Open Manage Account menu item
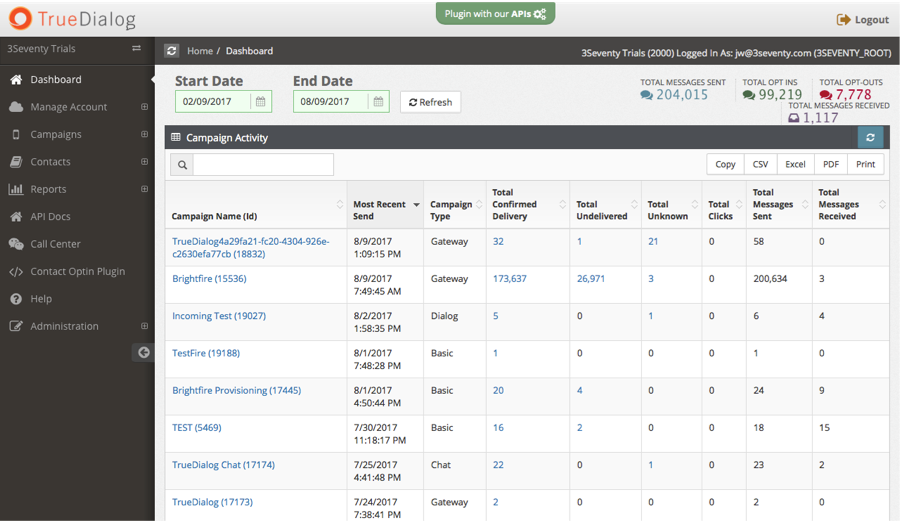 68,107
